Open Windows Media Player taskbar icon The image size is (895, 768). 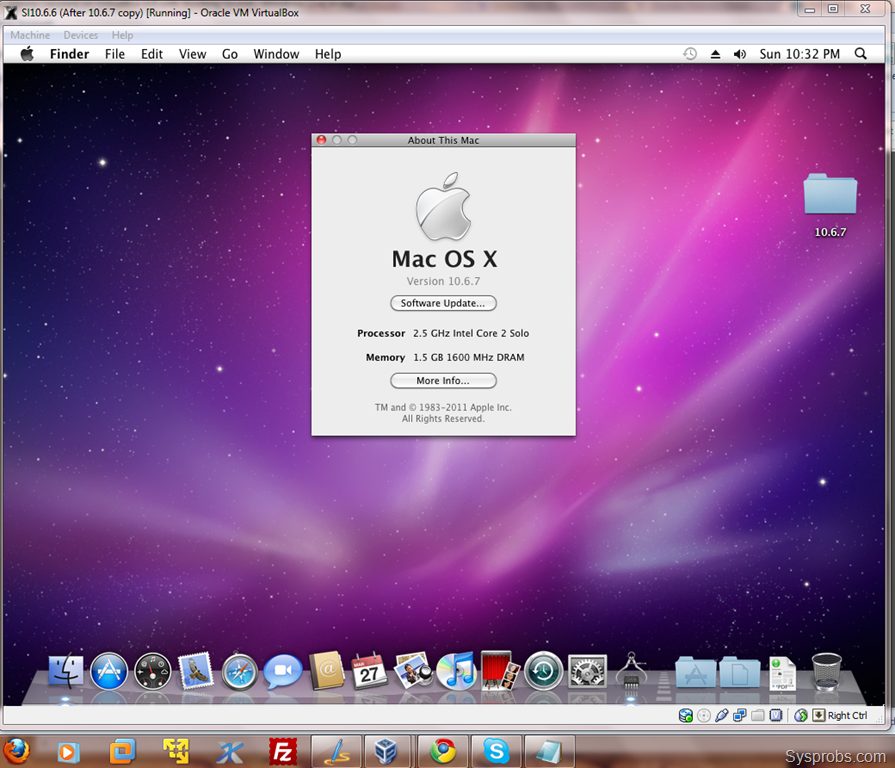(68, 752)
